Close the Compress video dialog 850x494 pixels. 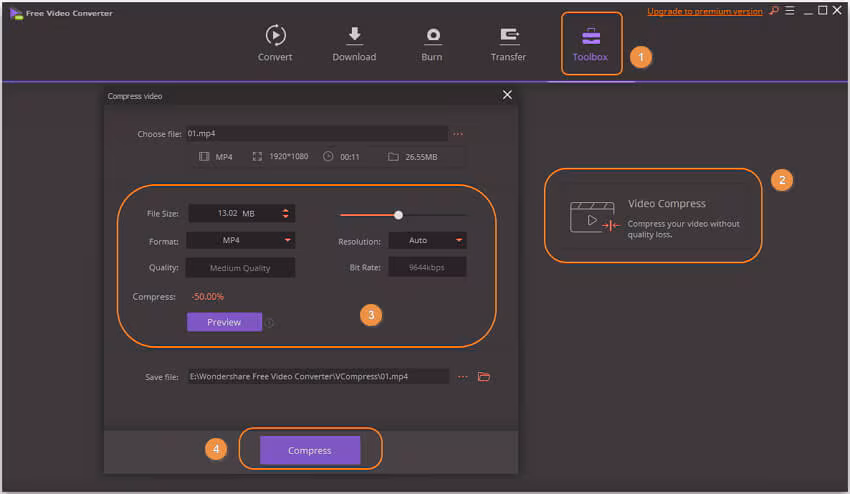507,95
